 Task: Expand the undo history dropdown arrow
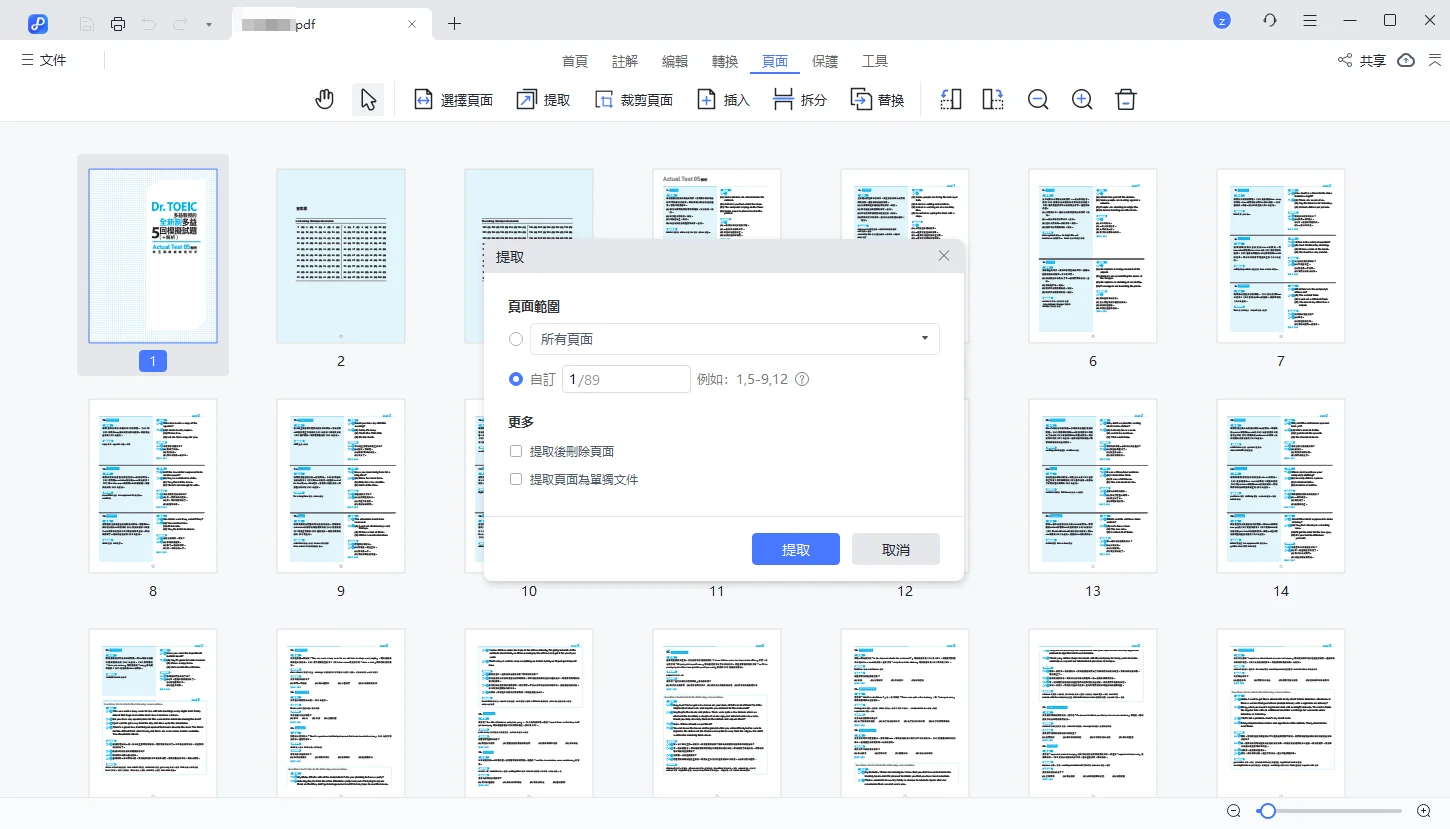208,22
